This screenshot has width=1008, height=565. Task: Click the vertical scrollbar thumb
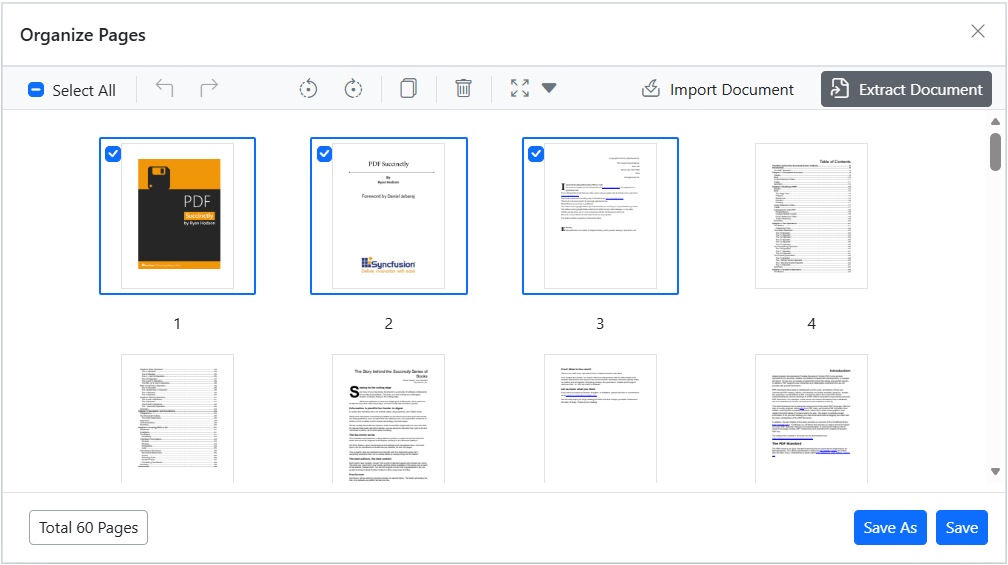[x=995, y=152]
